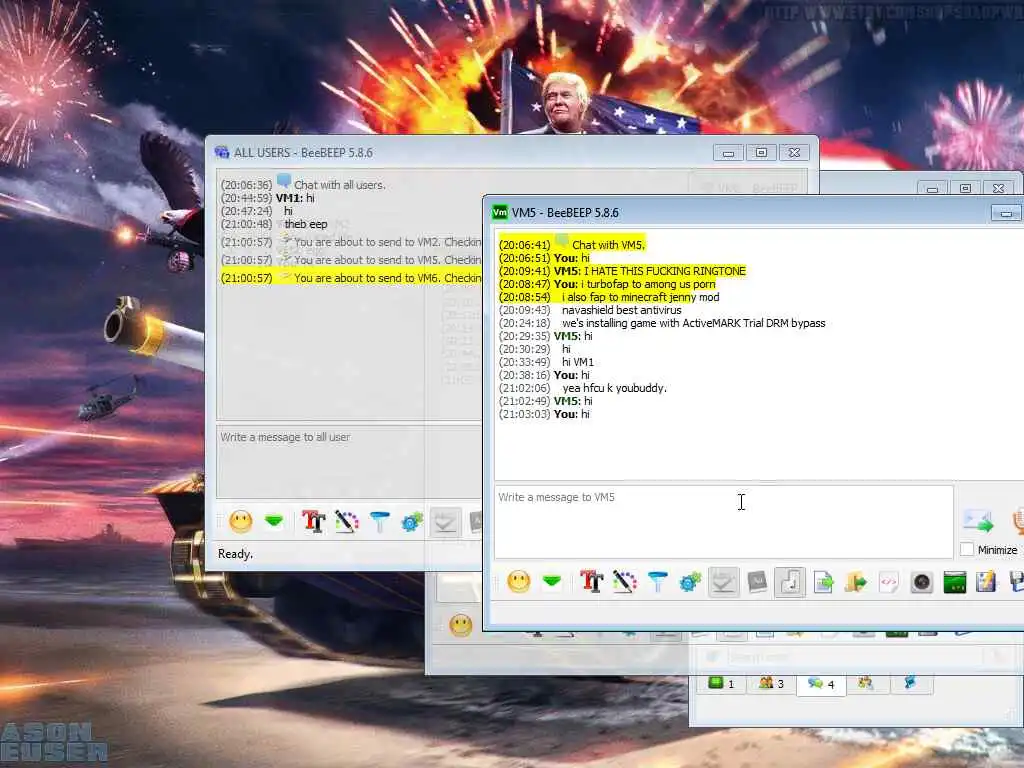Click the 'Write a message to VM5' input
The width and height of the screenshot is (1024, 768).
724,521
